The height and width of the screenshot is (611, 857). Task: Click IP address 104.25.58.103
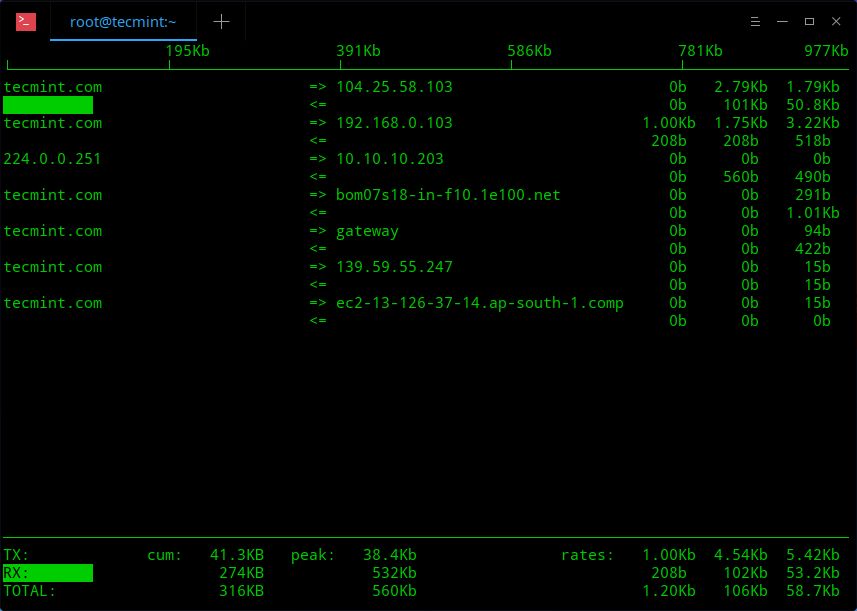tap(394, 87)
